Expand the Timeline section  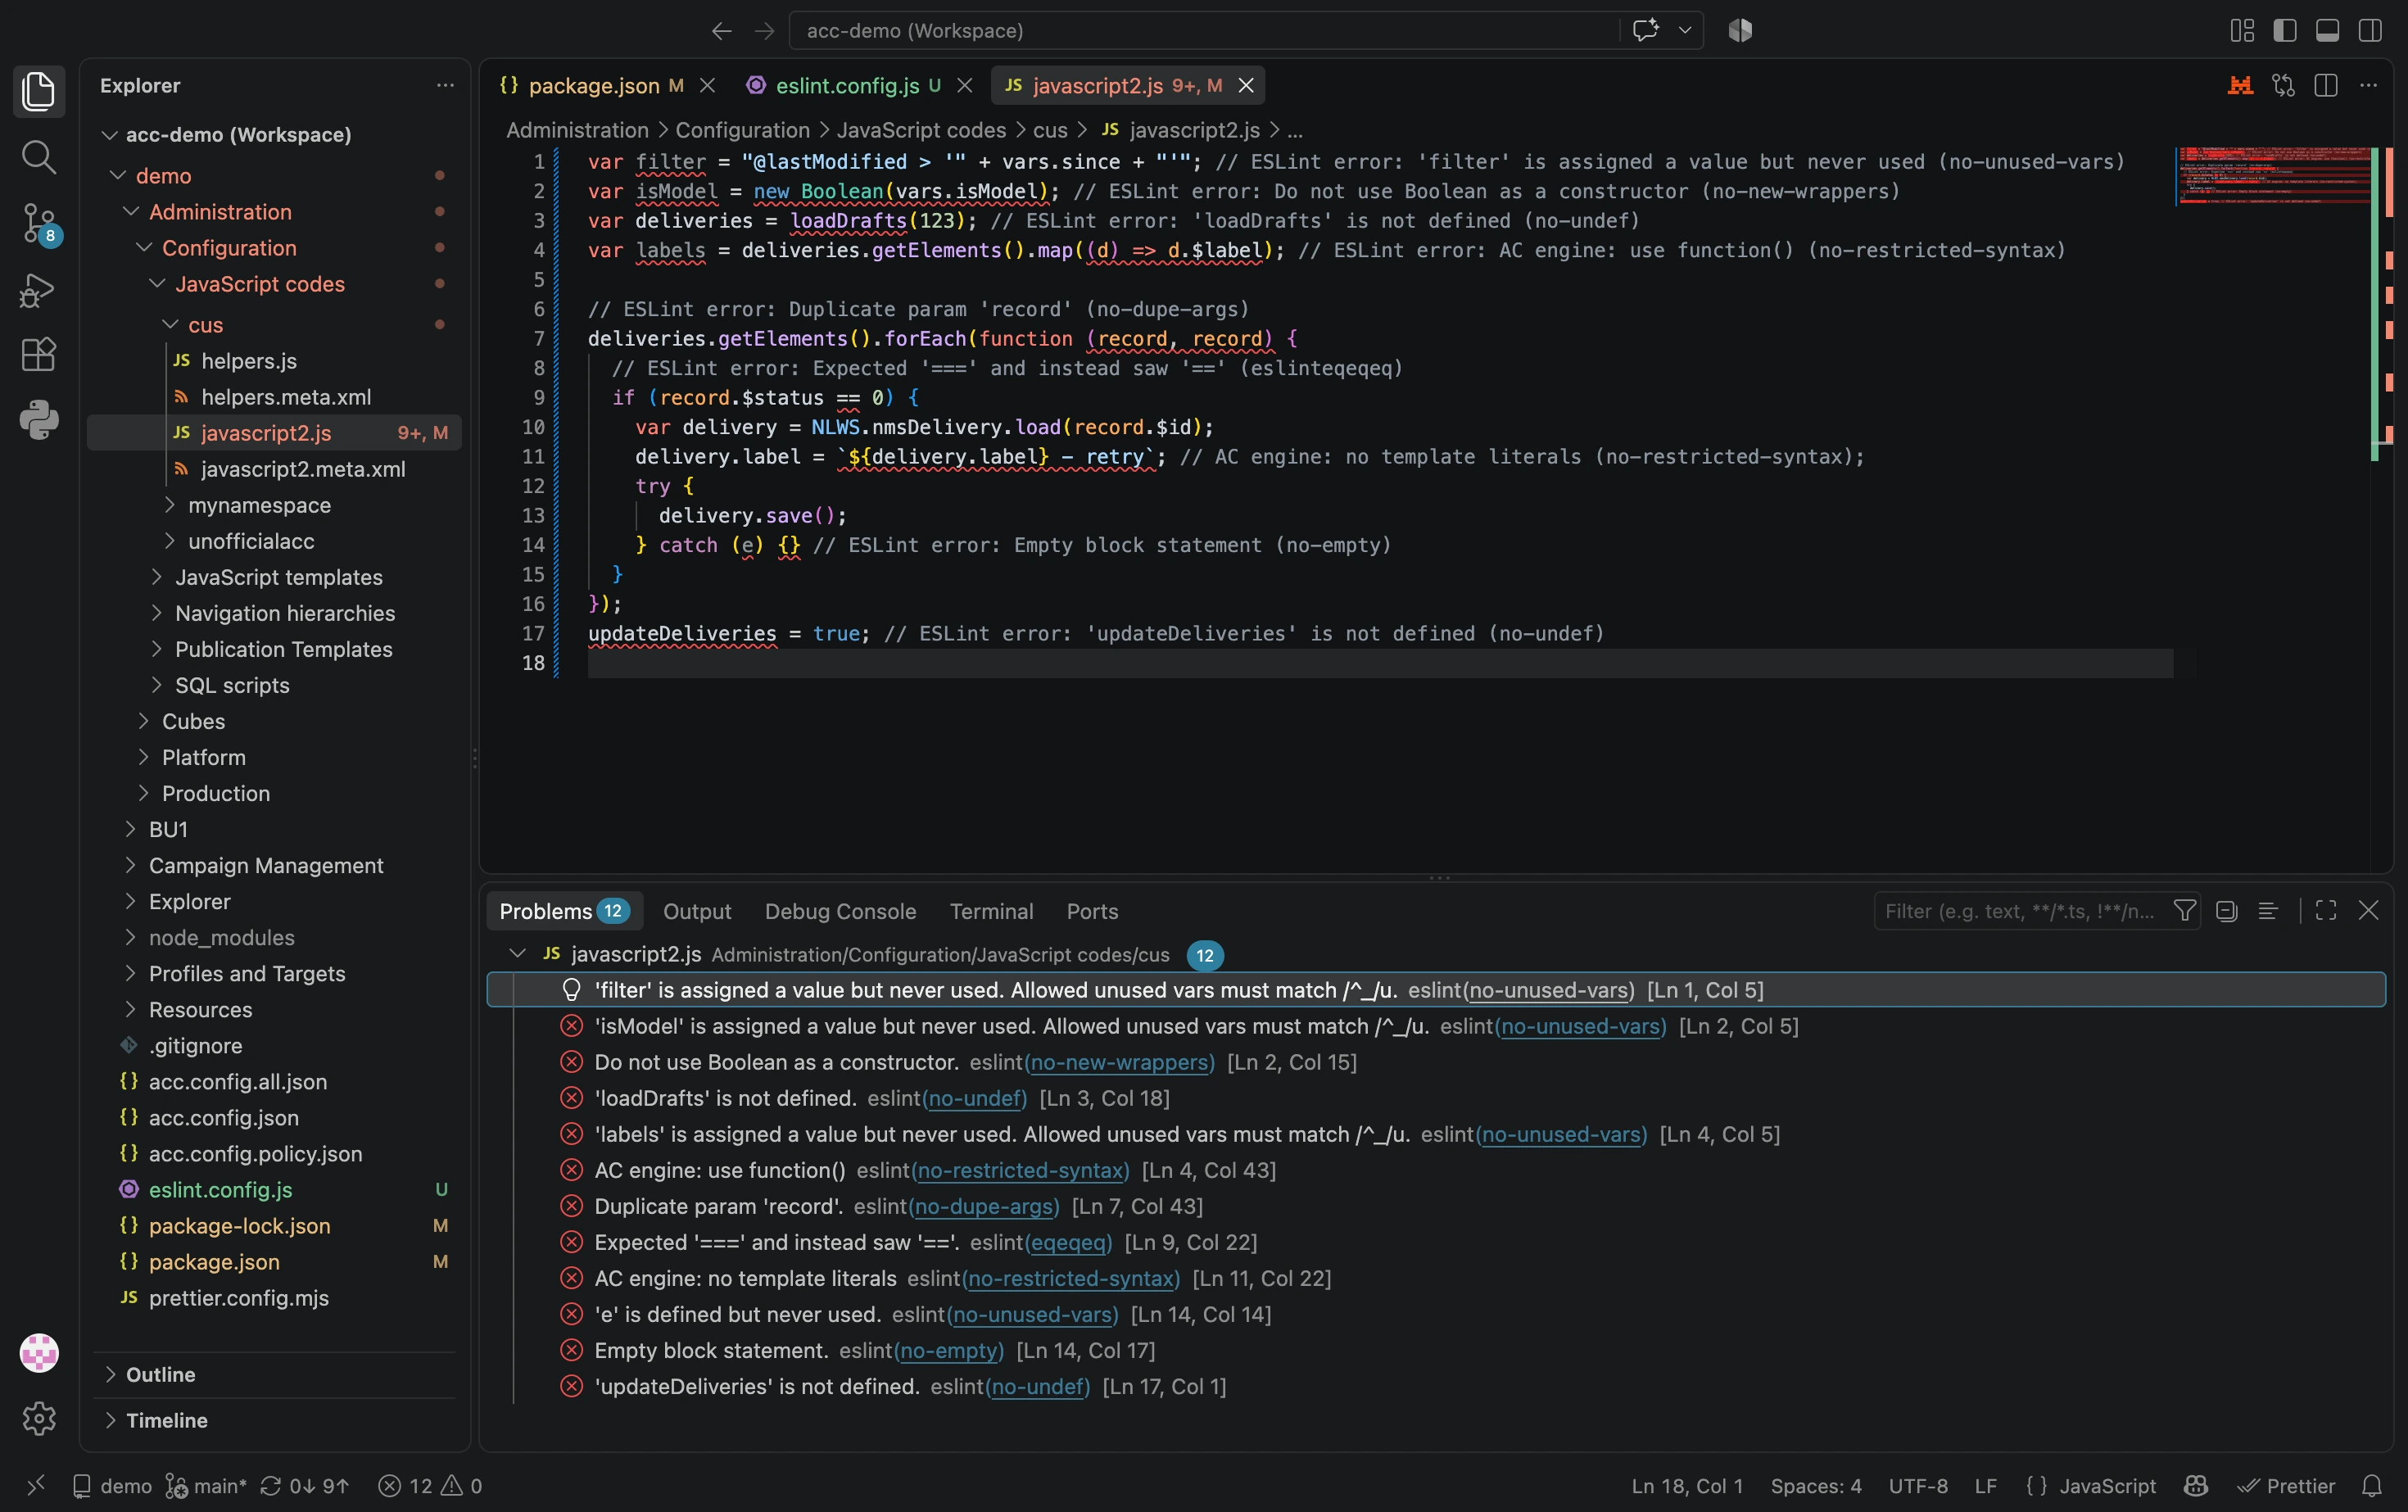[x=110, y=1420]
